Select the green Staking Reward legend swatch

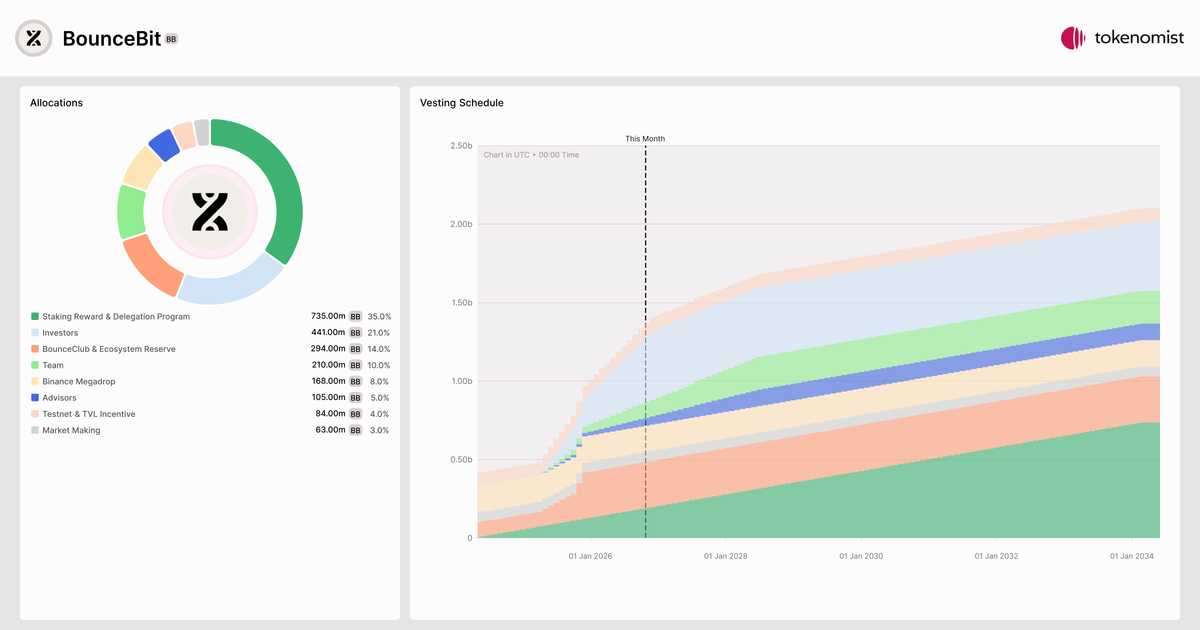pos(35,317)
